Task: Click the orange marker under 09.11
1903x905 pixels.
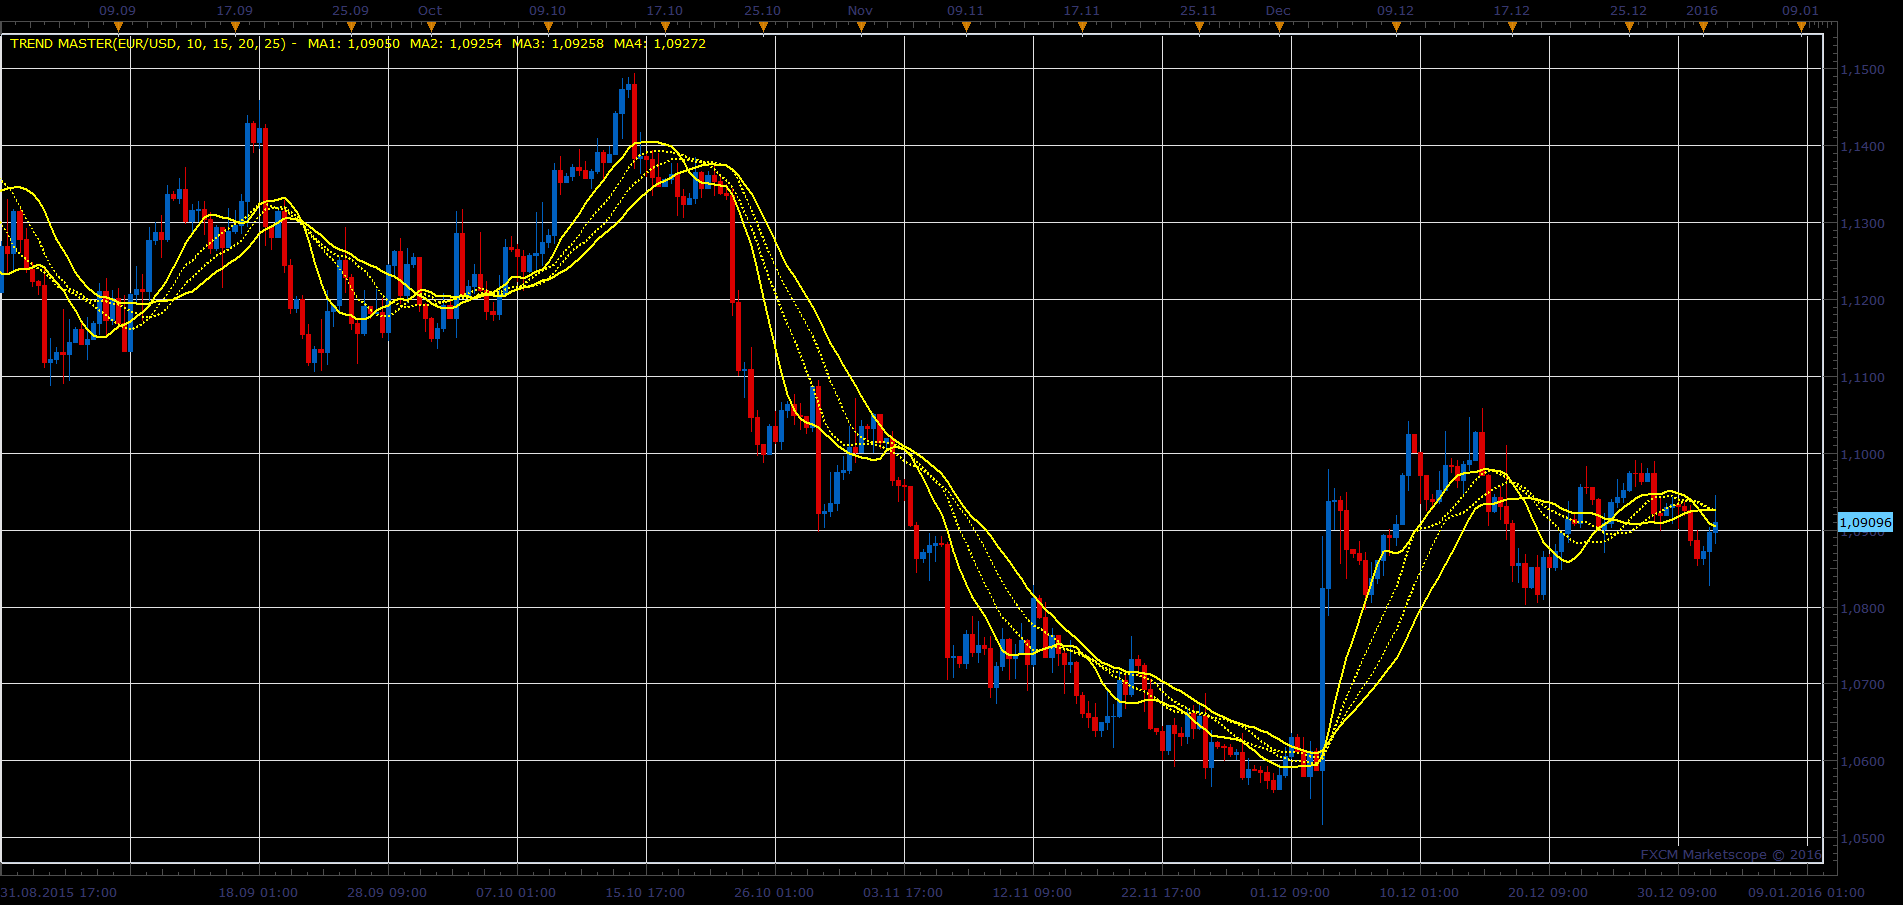Action: coord(966,27)
